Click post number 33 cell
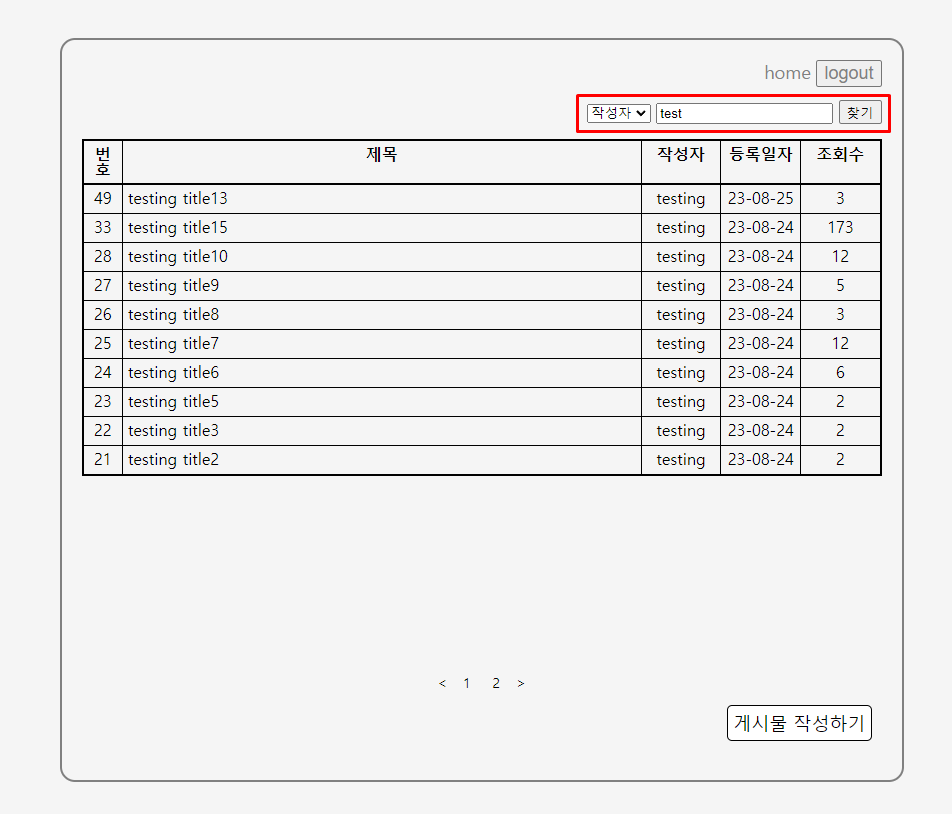952x814 pixels. (103, 228)
